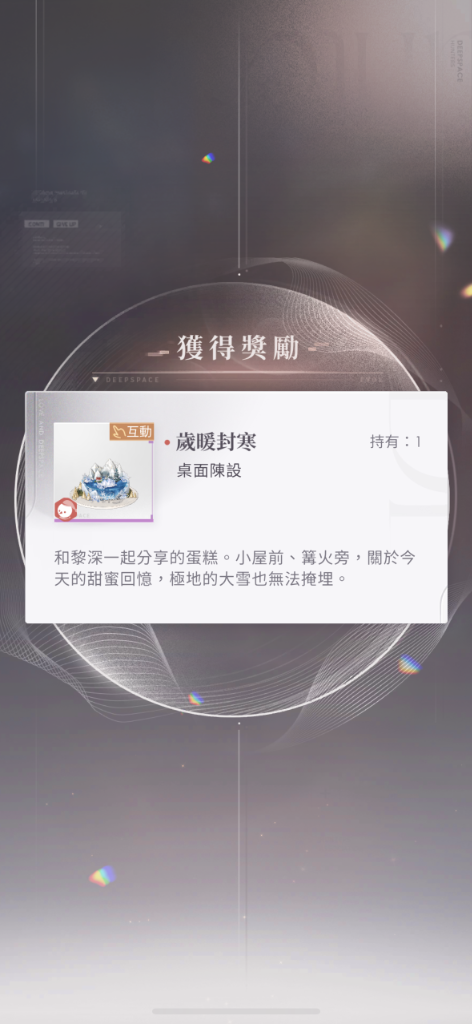Tap the rainbow sparkle at upper right
The height and width of the screenshot is (1024, 472).
tap(443, 238)
